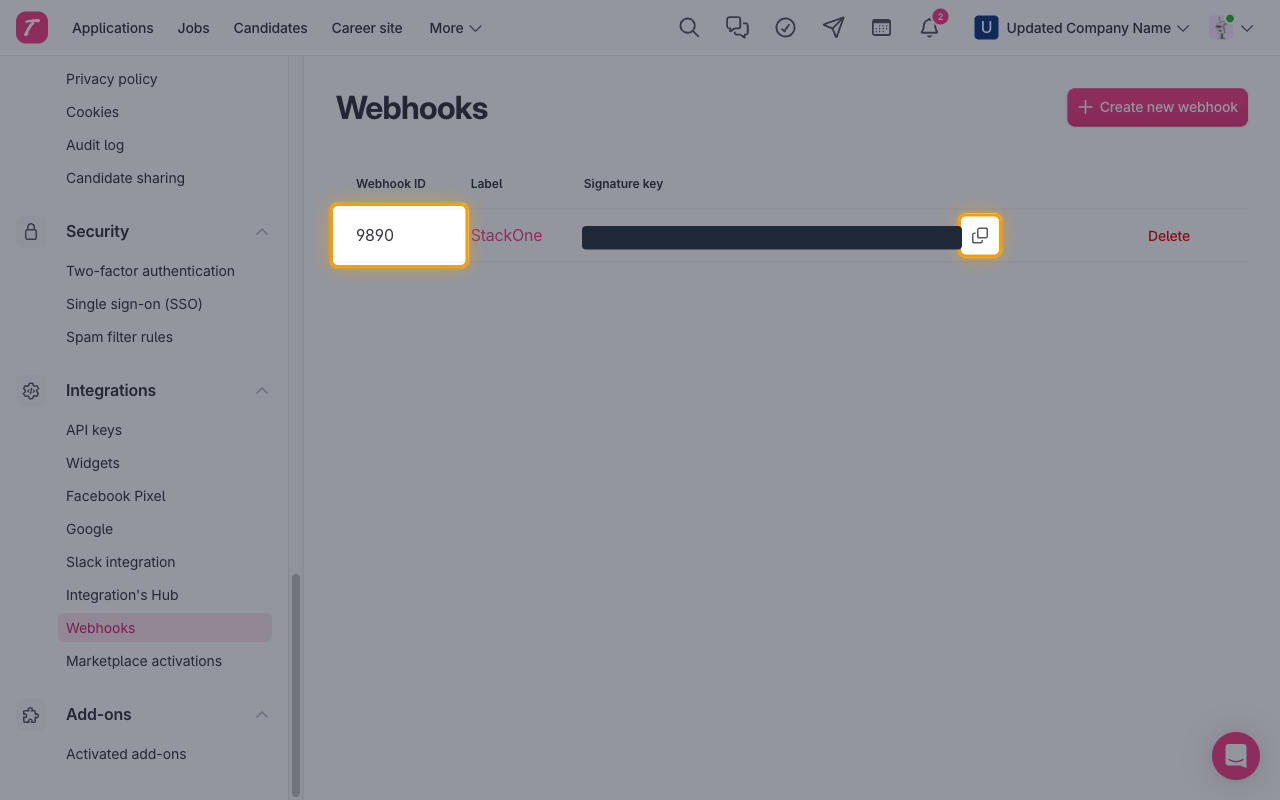The image size is (1280, 800).
Task: Click the Label column header
Action: coord(487,184)
